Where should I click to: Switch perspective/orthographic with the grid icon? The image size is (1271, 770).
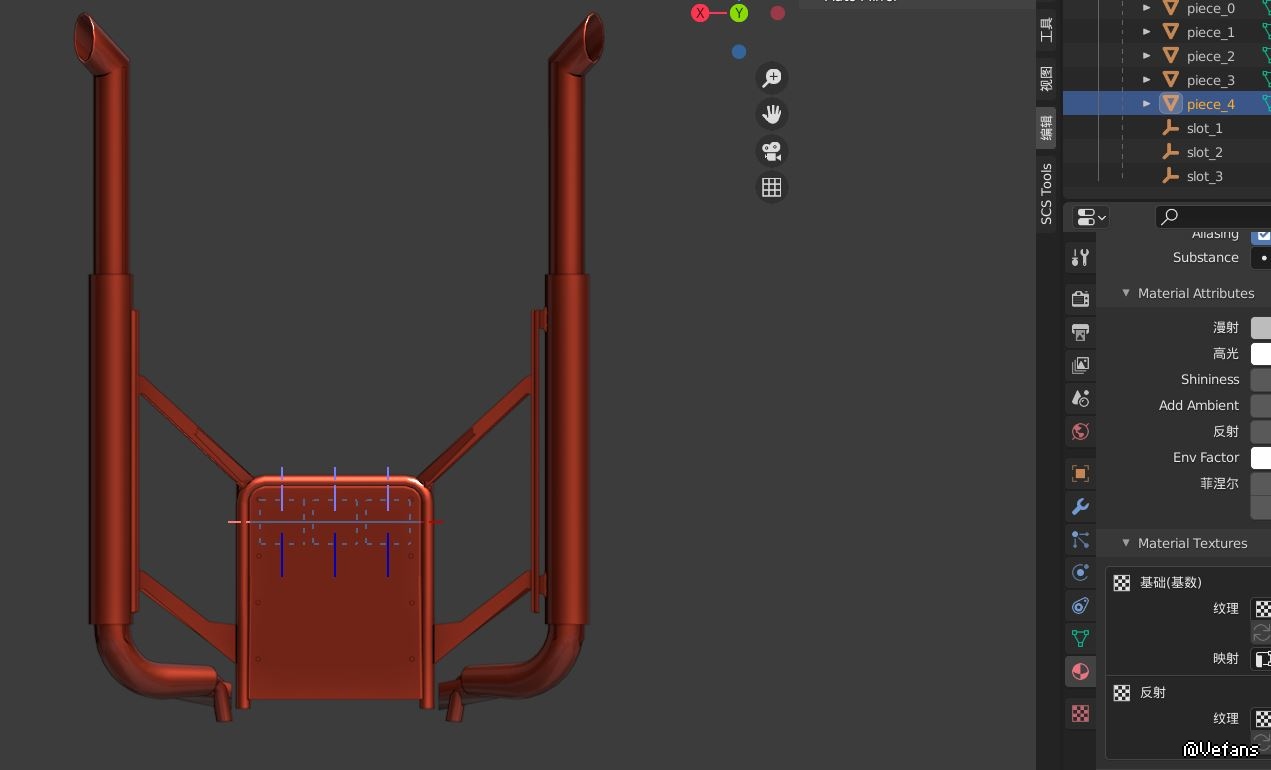pyautogui.click(x=772, y=187)
